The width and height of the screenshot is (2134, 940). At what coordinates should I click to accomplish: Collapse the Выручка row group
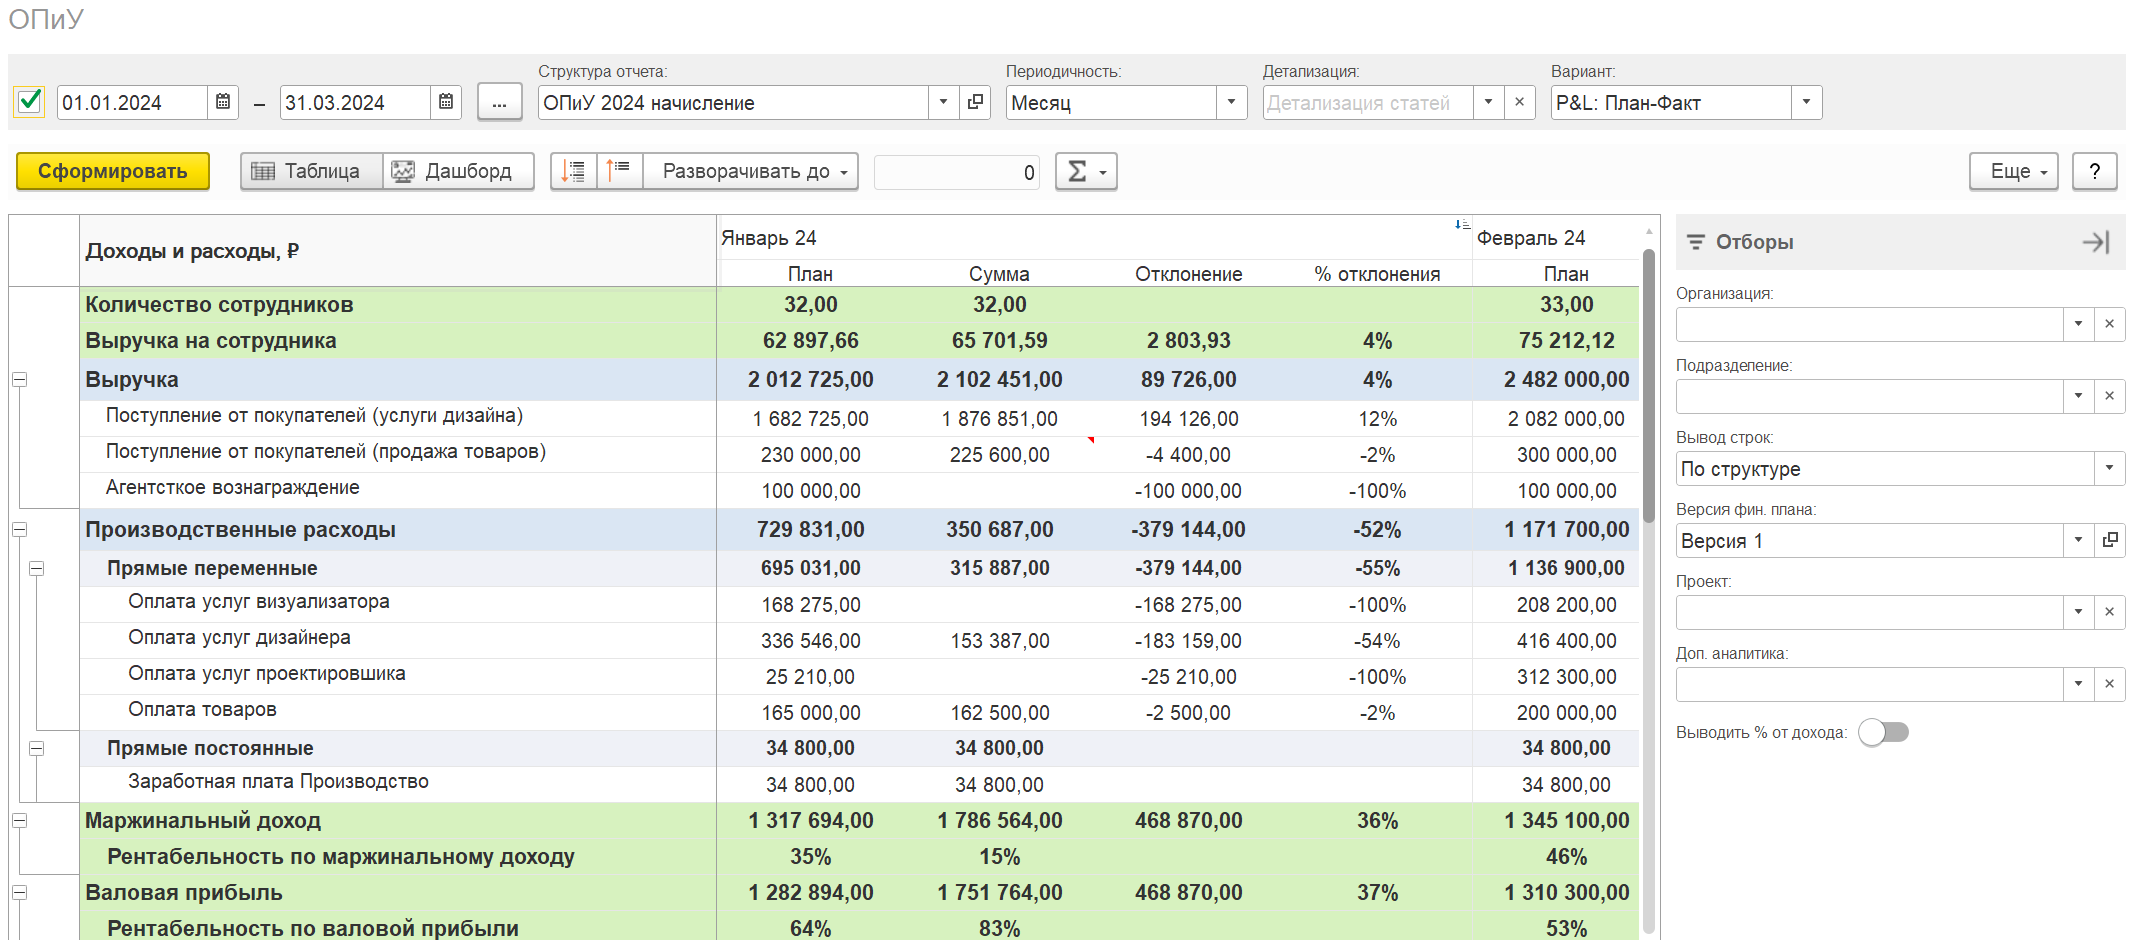pos(19,380)
